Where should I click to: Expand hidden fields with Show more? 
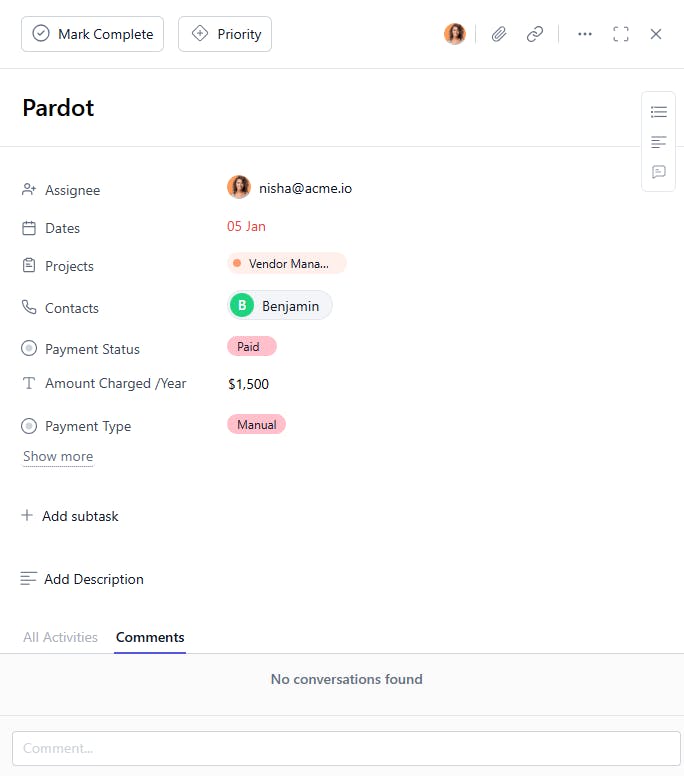(x=58, y=456)
